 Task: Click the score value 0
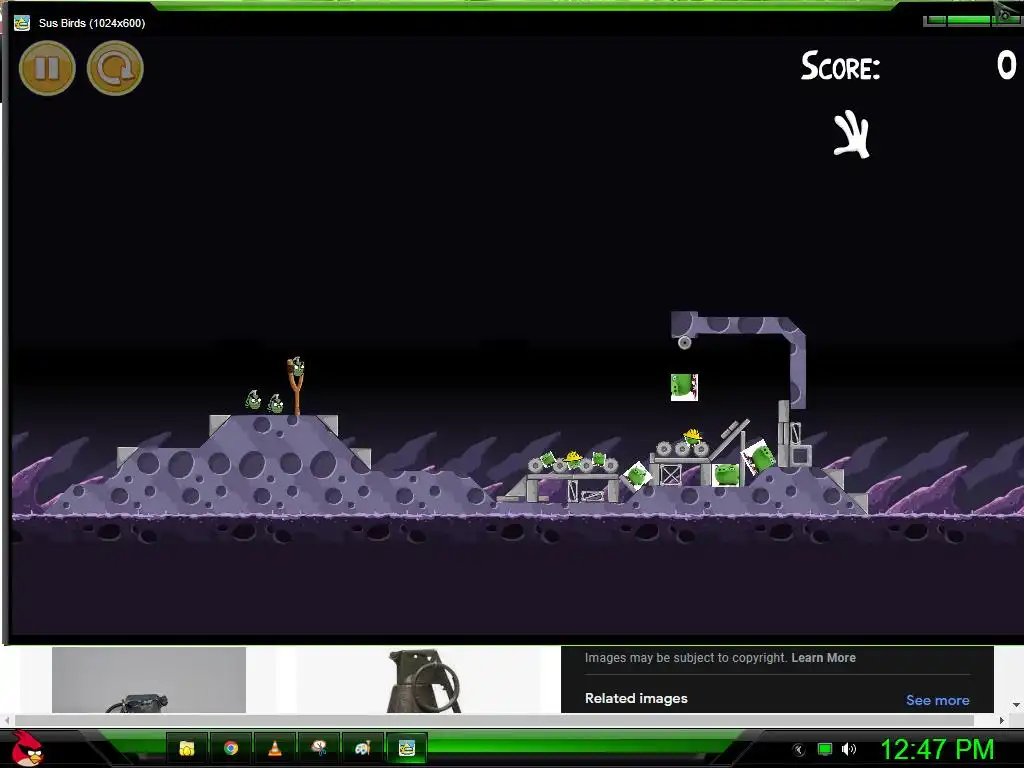(1006, 65)
